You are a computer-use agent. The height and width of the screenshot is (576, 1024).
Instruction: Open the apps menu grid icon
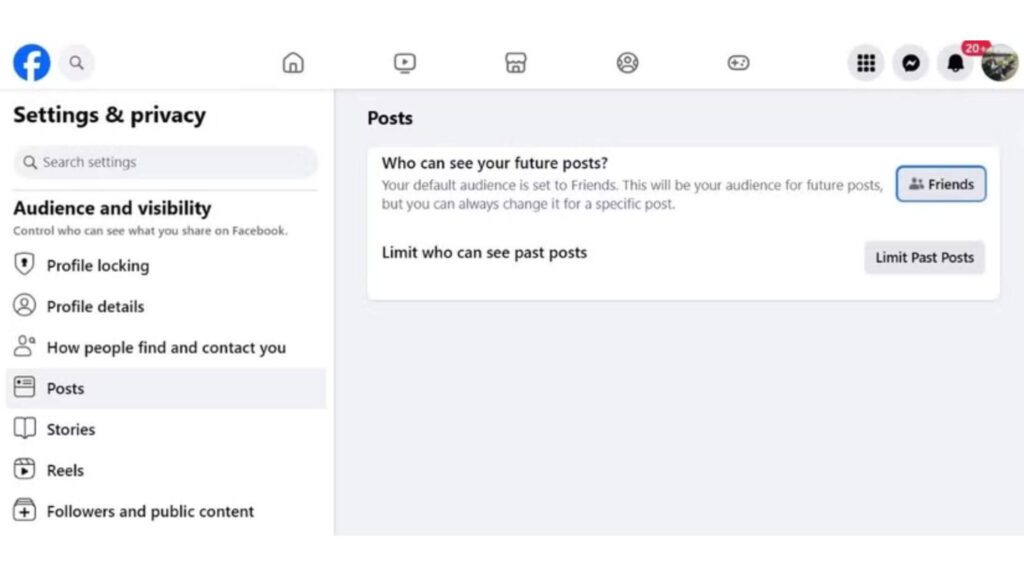pyautogui.click(x=865, y=62)
